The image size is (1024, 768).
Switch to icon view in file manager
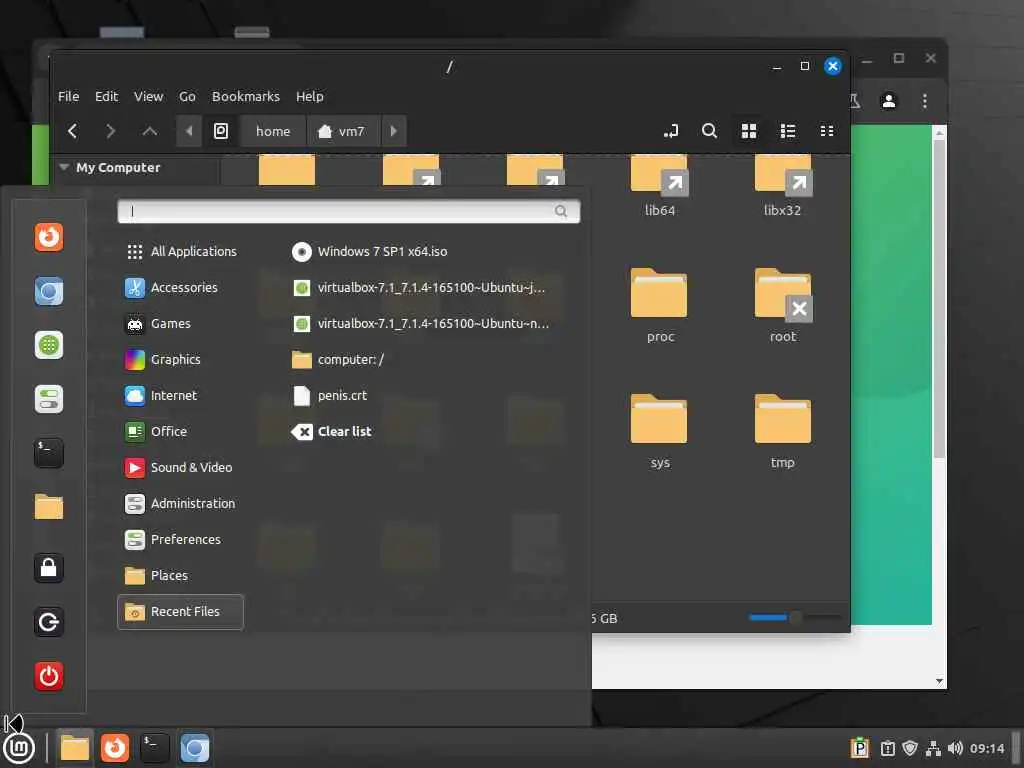(749, 131)
